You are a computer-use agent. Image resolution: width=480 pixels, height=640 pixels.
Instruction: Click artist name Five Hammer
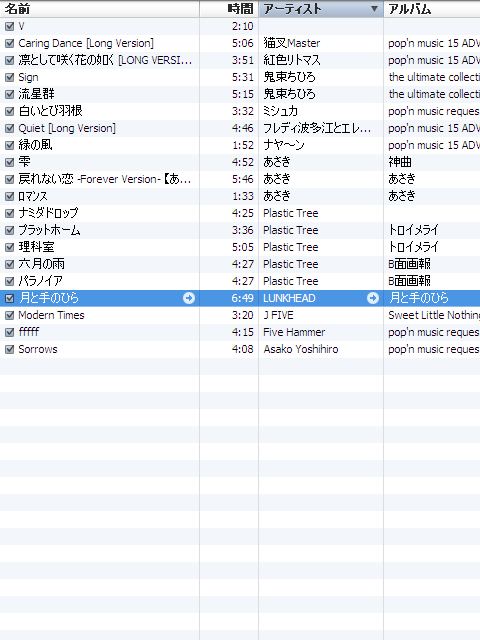click(x=294, y=333)
